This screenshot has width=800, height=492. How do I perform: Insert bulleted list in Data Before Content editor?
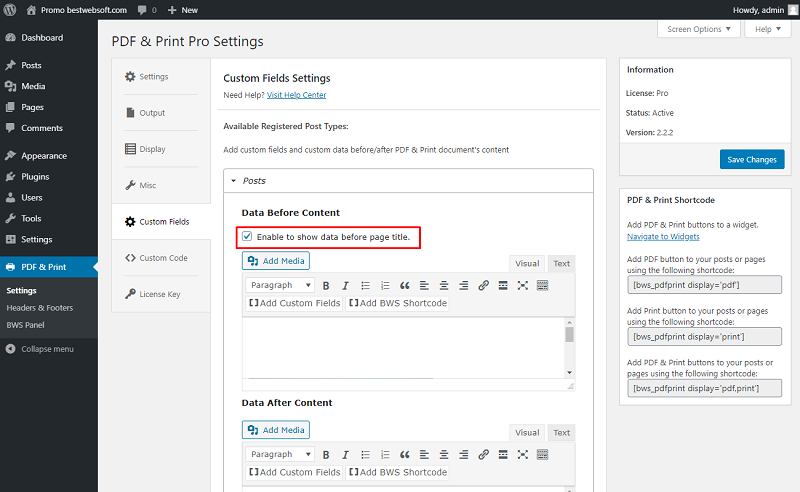pyautogui.click(x=365, y=285)
